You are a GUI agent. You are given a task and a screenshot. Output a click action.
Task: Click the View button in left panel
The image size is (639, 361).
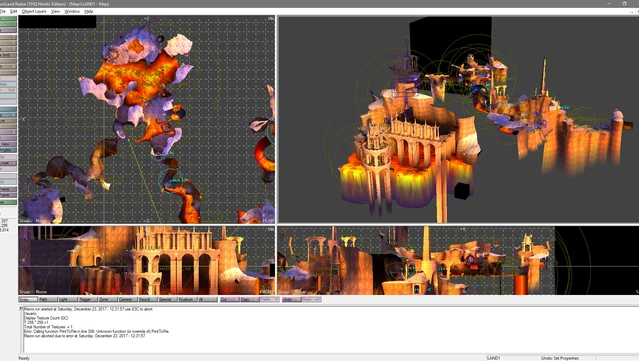8,144
